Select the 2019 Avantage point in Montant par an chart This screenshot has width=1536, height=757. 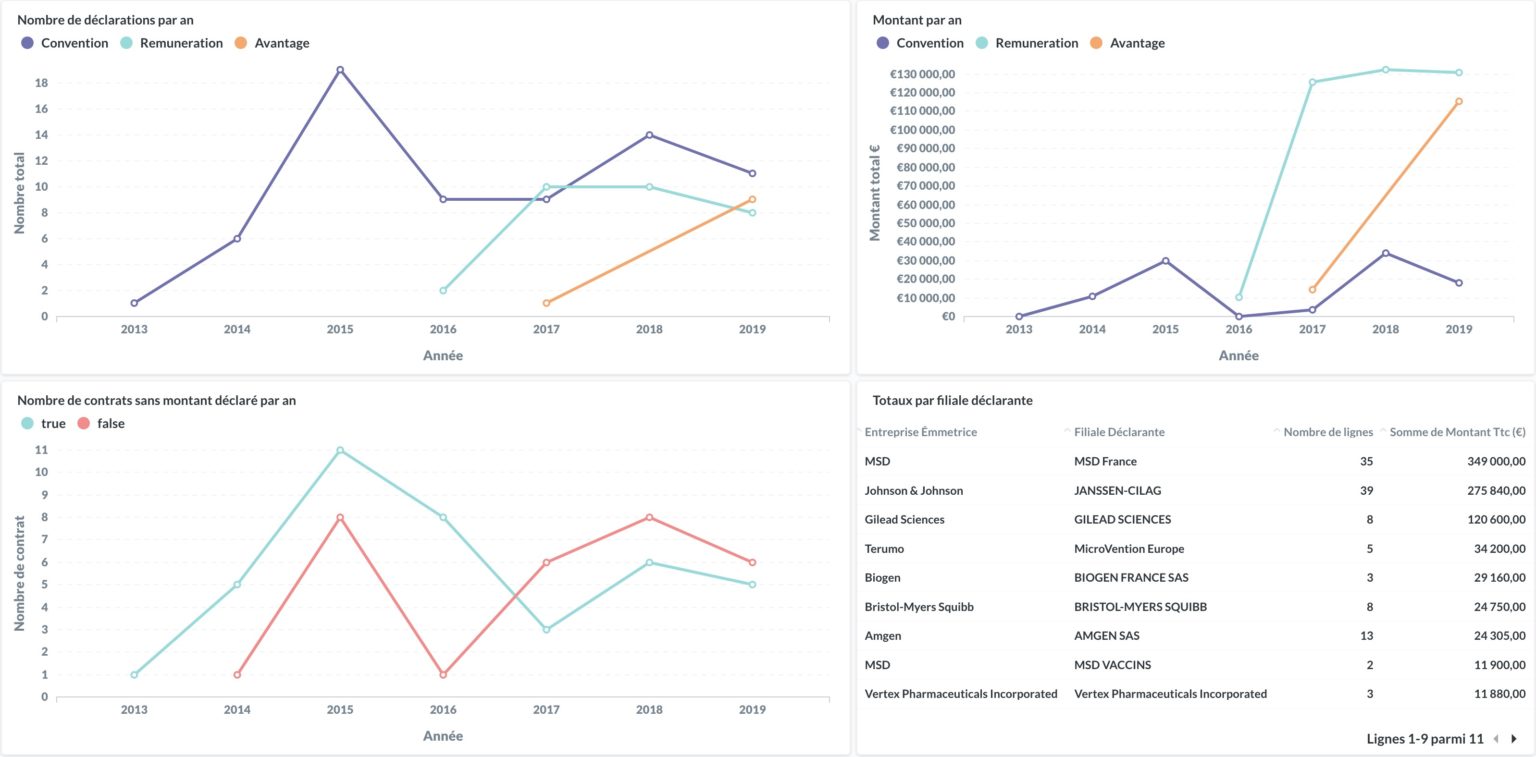[1459, 101]
